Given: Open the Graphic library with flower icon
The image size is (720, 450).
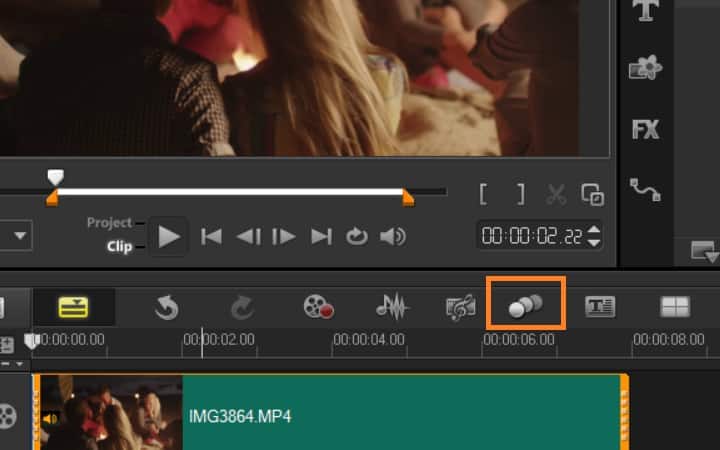Looking at the screenshot, I should point(645,69).
